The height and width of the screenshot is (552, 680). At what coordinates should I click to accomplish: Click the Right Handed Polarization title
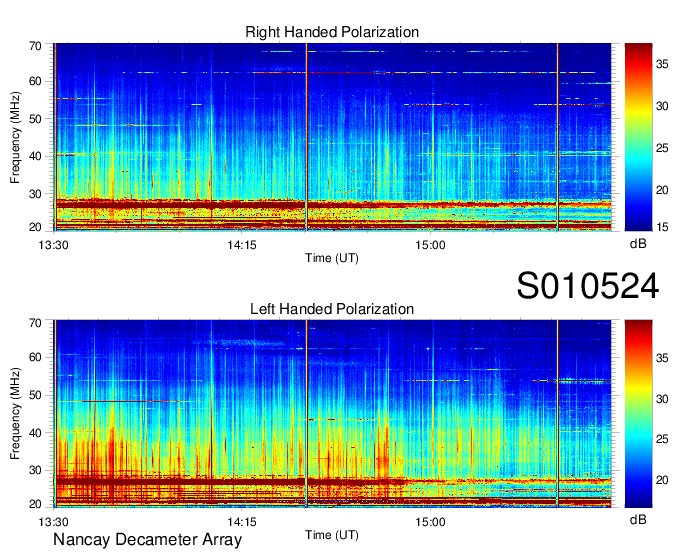pos(332,32)
